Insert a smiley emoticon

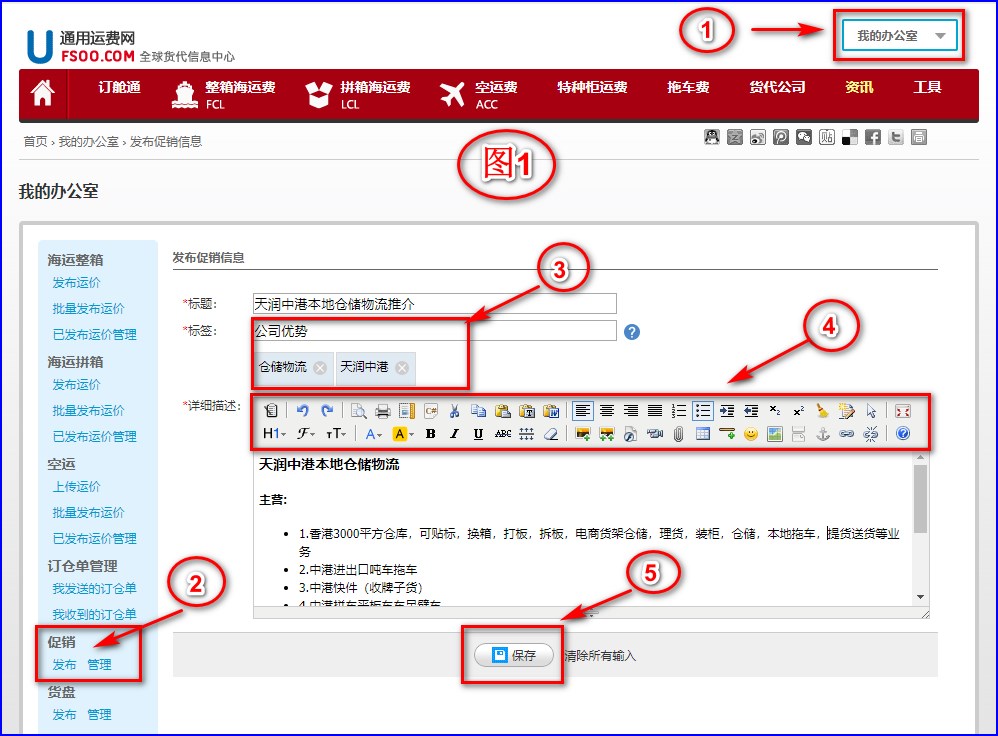click(x=750, y=433)
